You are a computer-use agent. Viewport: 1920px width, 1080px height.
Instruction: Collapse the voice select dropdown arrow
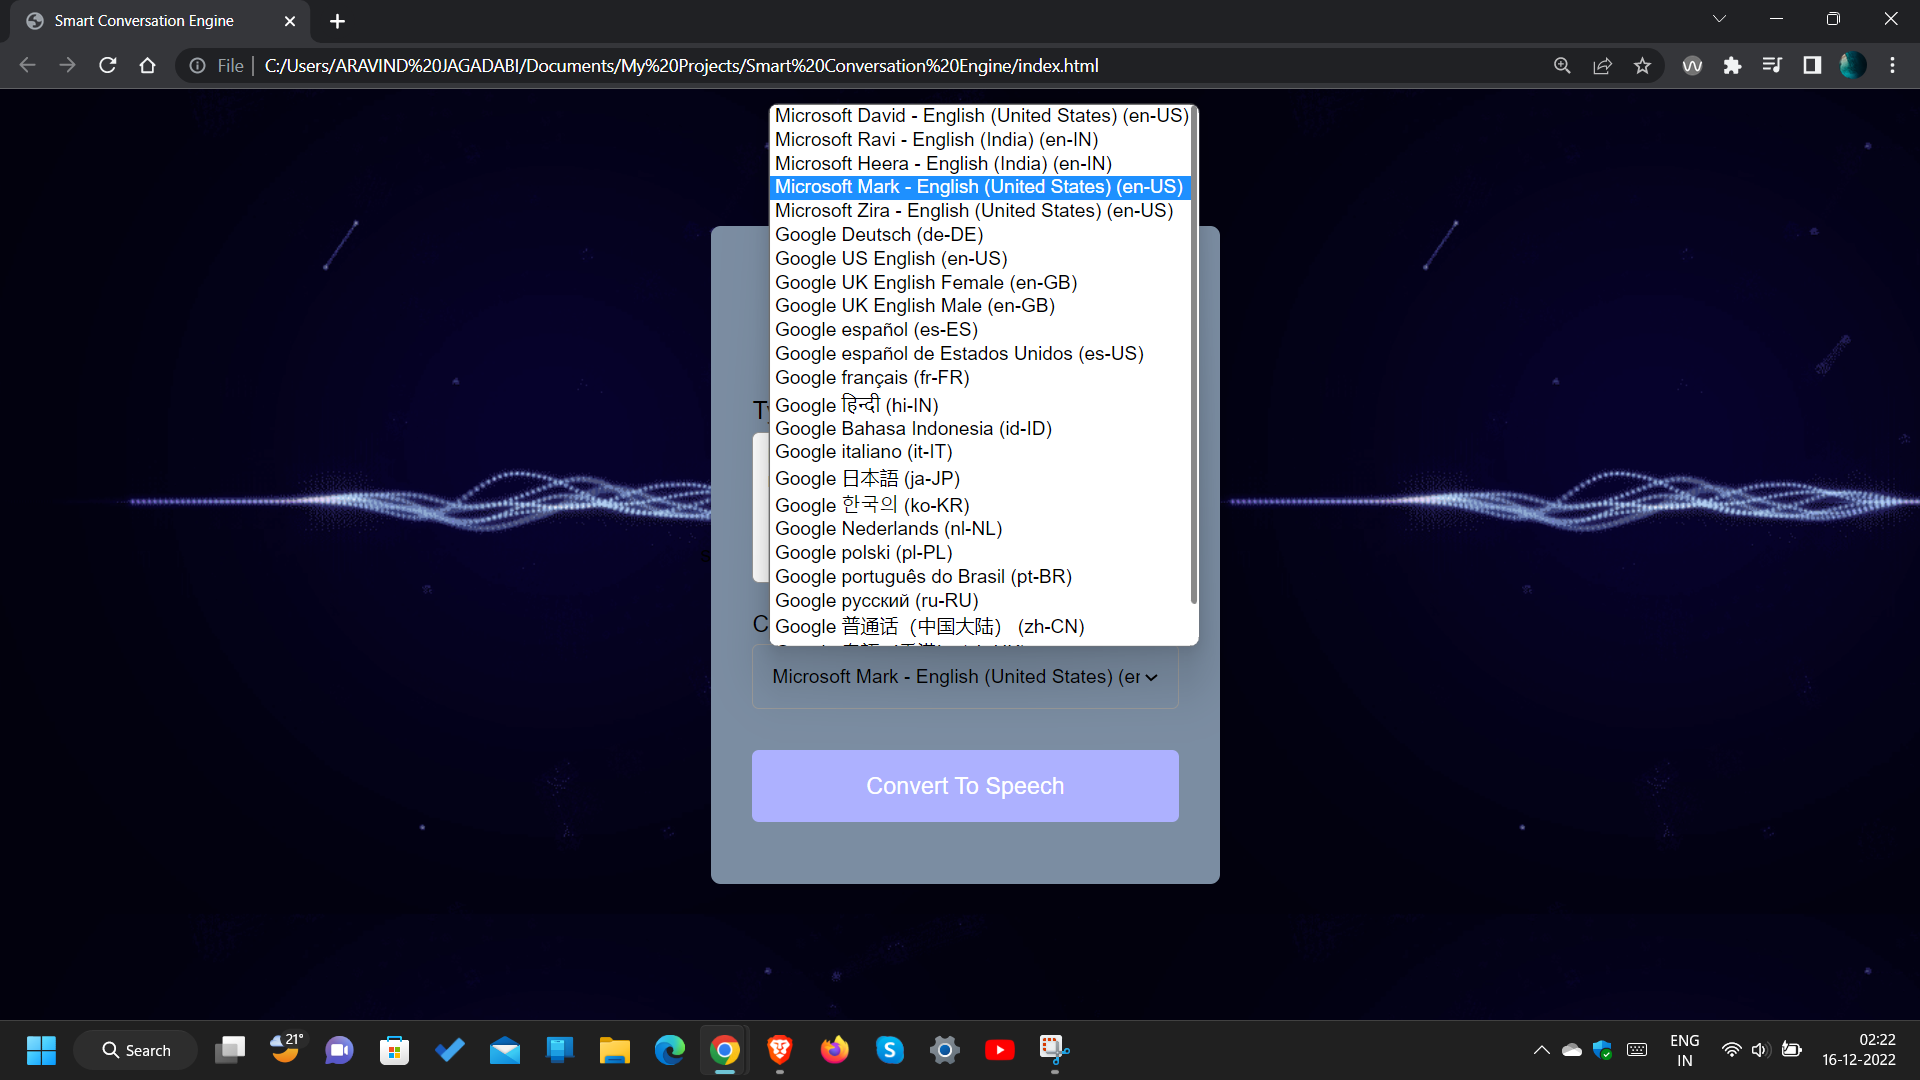(1151, 678)
